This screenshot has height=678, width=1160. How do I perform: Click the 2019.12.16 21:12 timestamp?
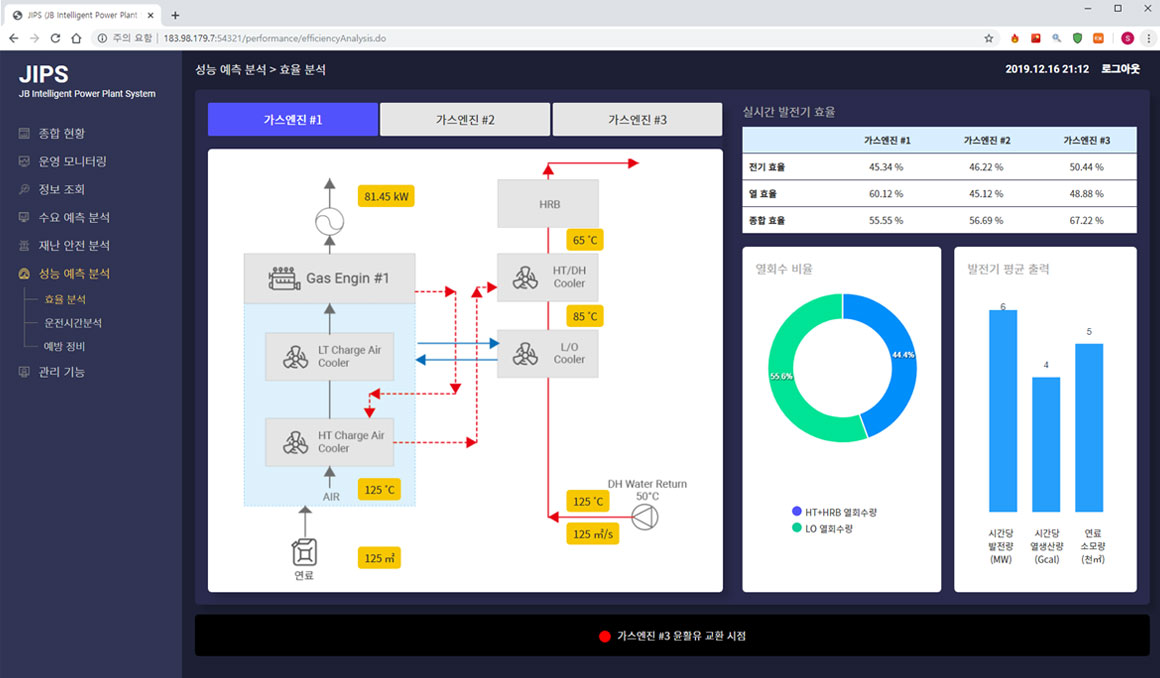[x=1047, y=69]
